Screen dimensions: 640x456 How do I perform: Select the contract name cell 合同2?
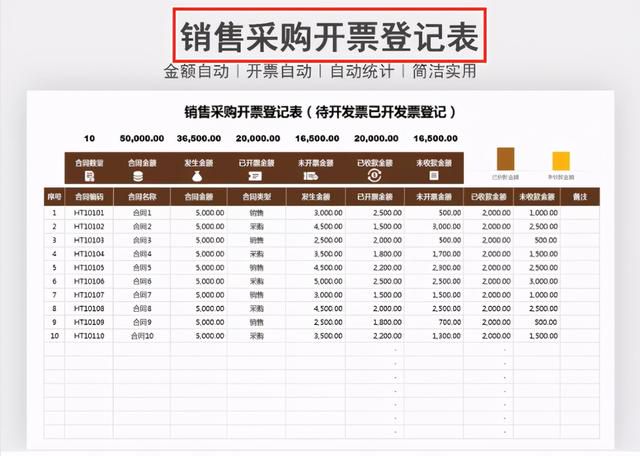tap(142, 227)
